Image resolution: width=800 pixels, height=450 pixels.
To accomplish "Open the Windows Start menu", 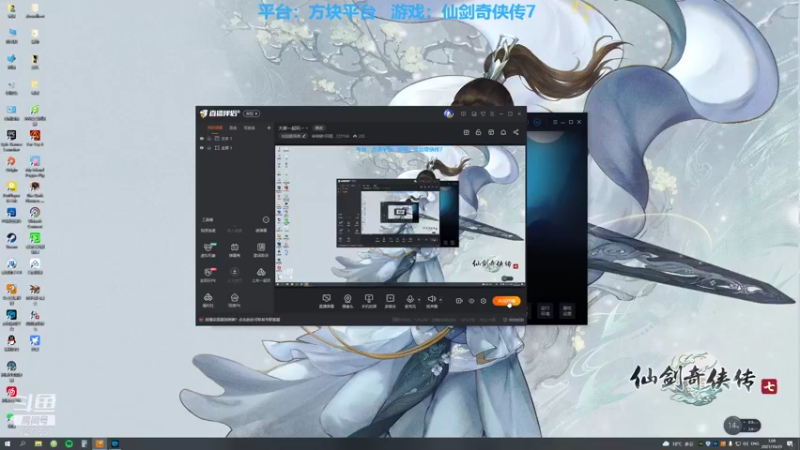I will (7, 444).
